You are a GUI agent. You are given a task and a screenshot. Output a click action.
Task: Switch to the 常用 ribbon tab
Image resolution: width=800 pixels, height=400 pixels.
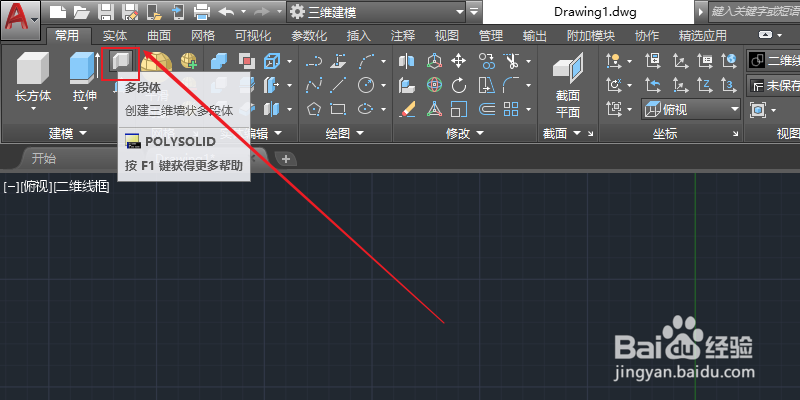[67, 35]
